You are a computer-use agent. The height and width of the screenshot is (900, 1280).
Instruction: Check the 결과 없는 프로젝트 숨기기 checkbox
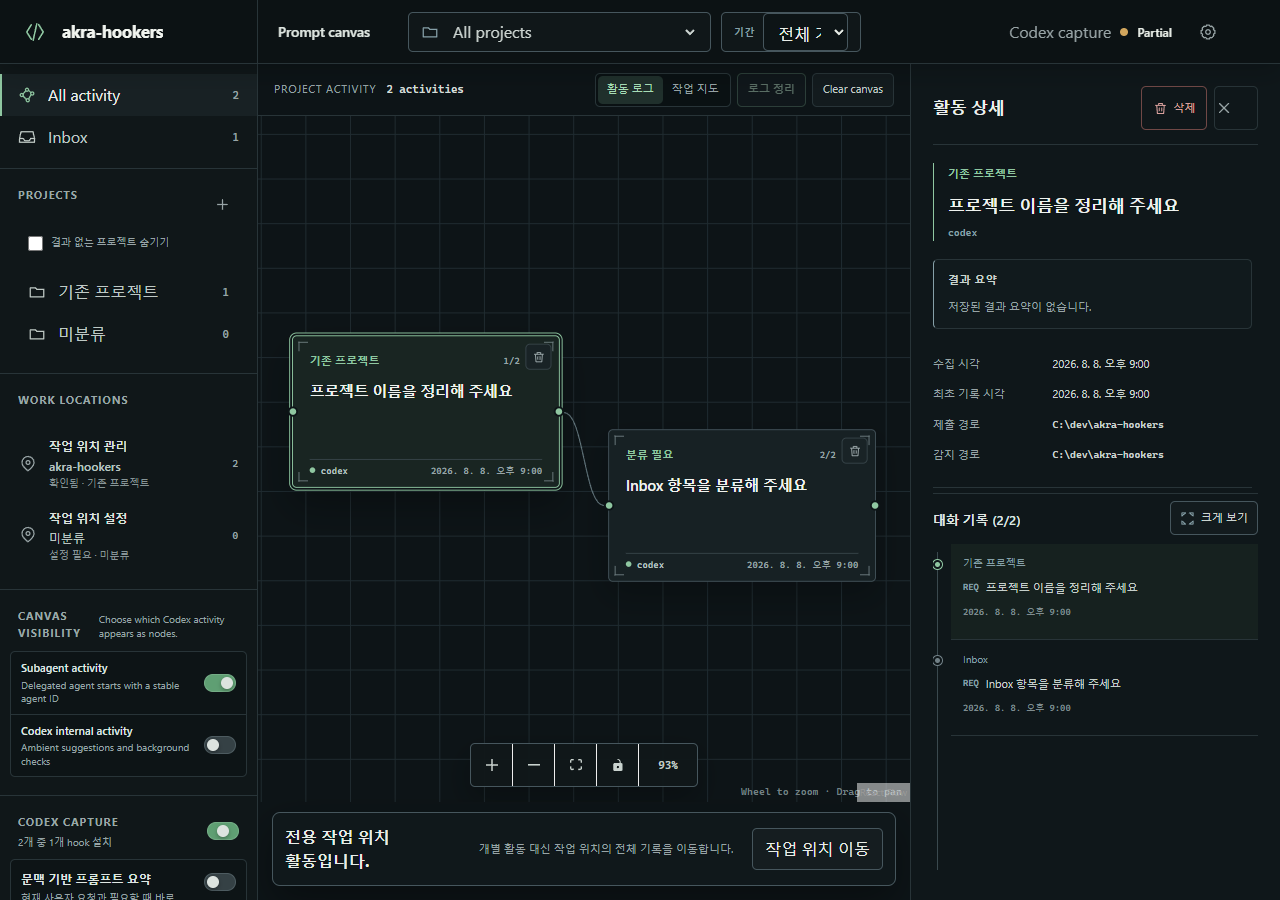tap(36, 243)
